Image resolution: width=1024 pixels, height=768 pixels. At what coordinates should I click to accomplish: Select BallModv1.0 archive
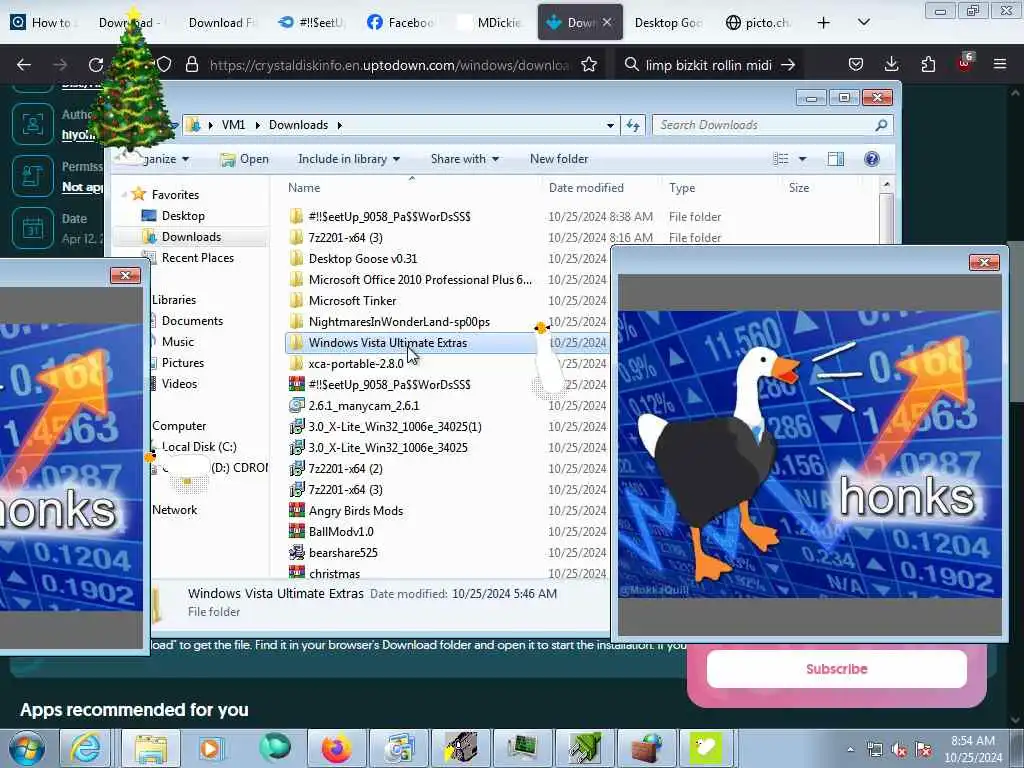coord(341,532)
